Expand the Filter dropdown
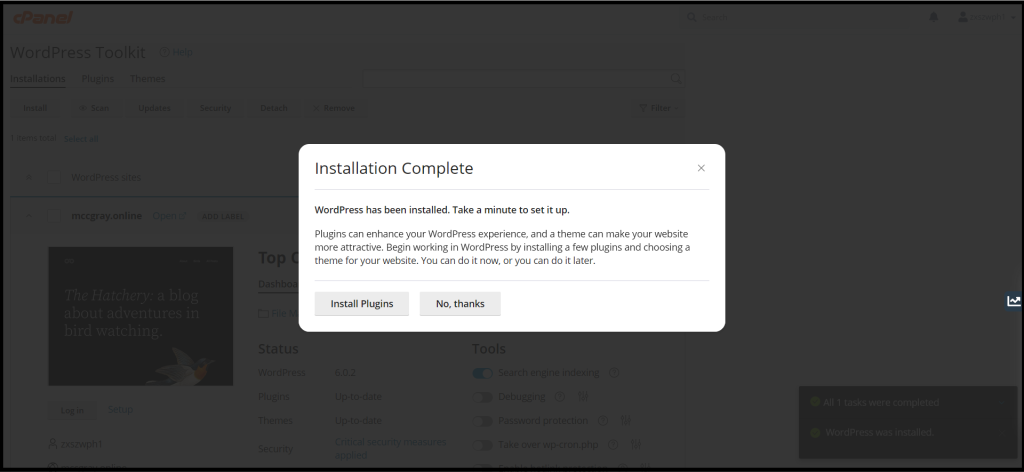Viewport: 1024px width, 472px height. [x=658, y=108]
